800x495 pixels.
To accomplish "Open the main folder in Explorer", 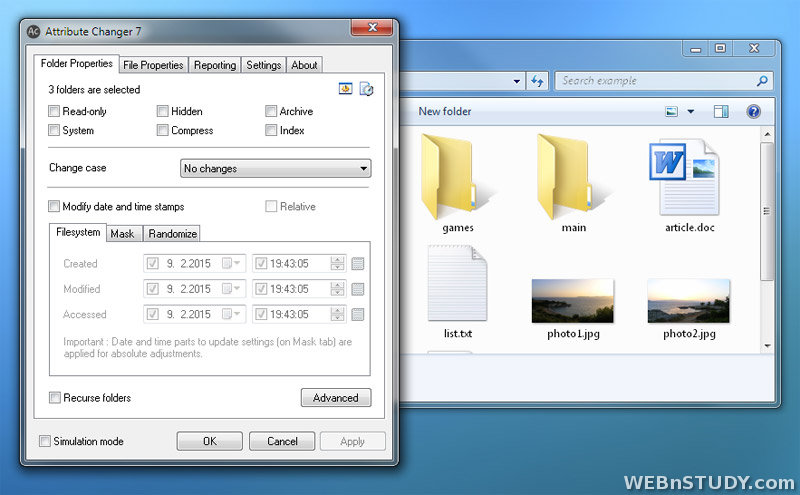I will pyautogui.click(x=573, y=184).
